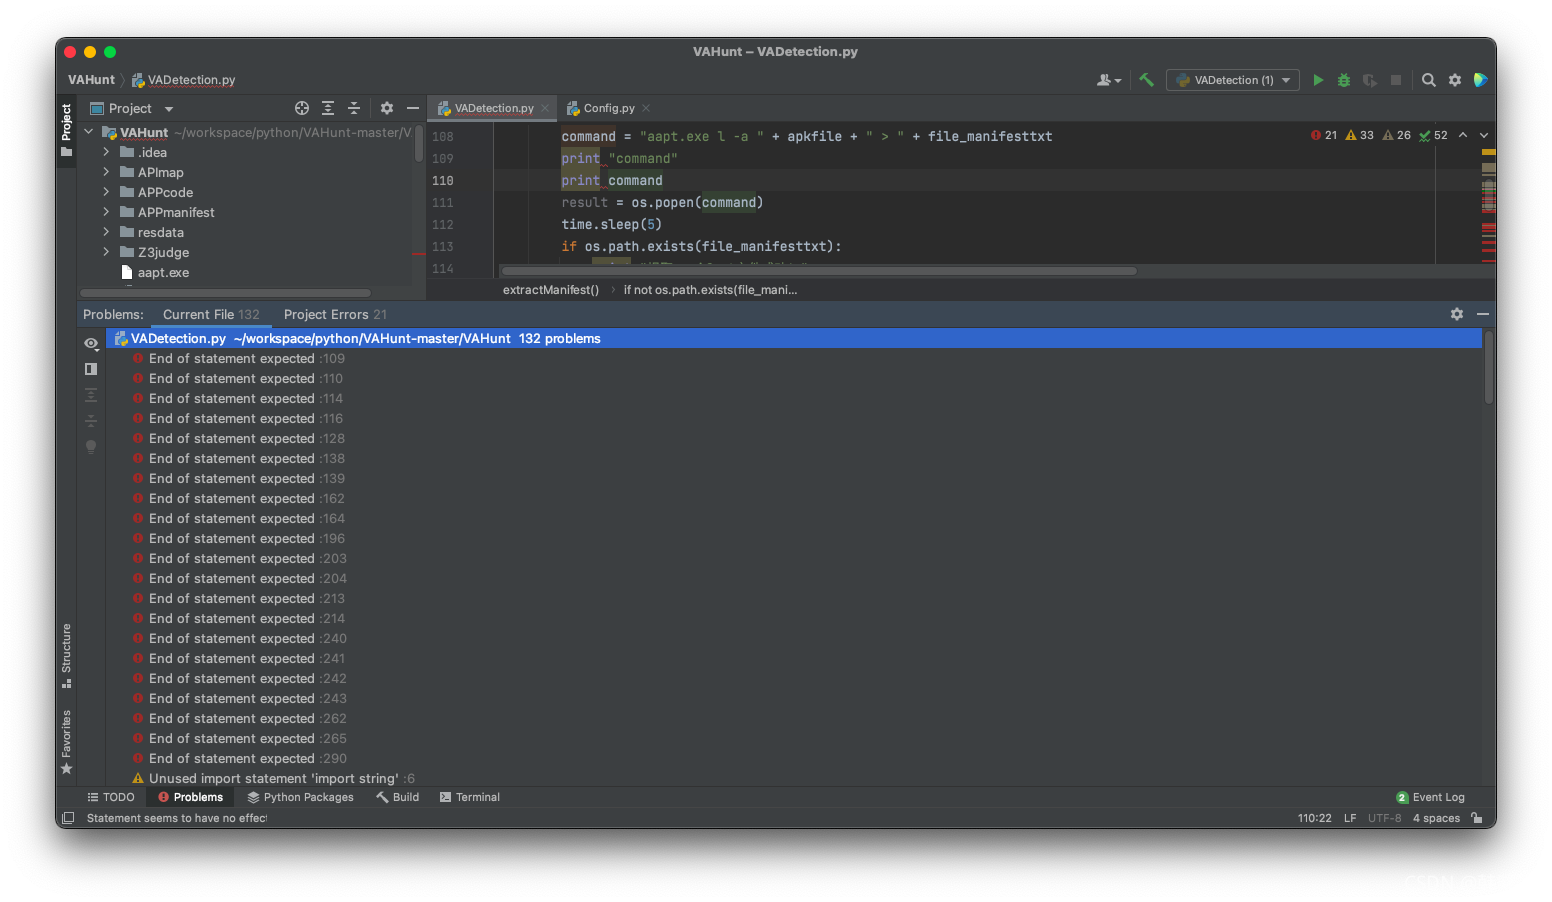Toggle the Terminal tool window
Image resolution: width=1552 pixels, height=902 pixels.
(469, 797)
